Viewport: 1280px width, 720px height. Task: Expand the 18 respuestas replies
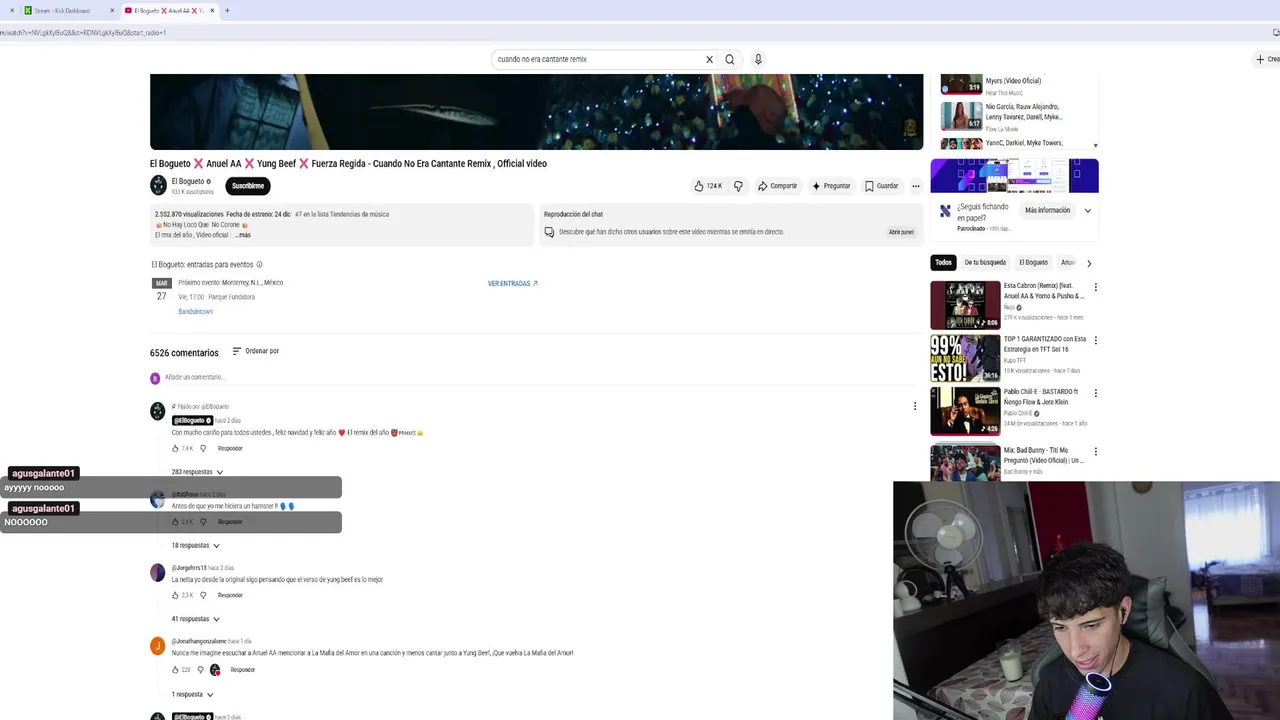(195, 546)
